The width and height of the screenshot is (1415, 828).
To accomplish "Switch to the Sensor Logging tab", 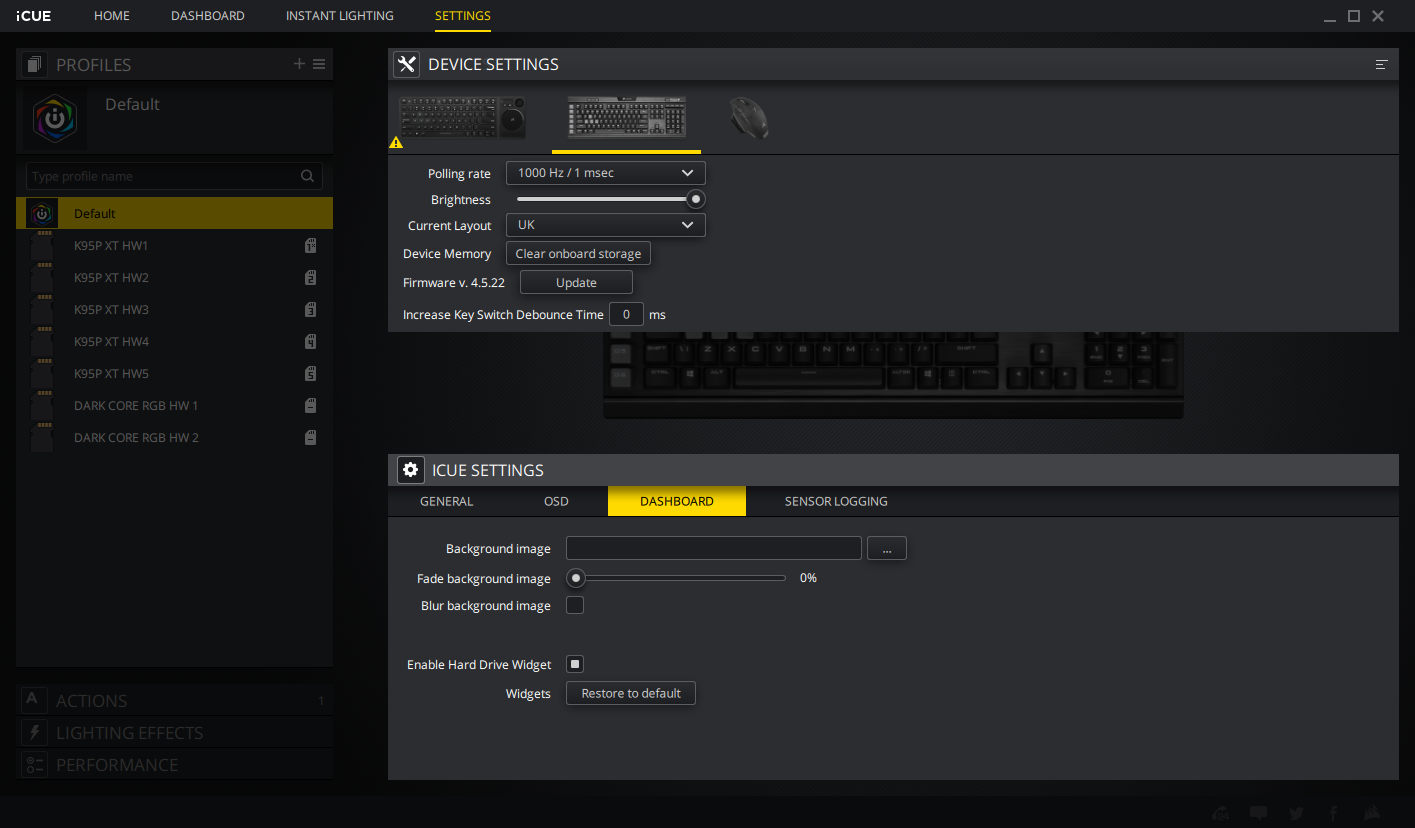I will (836, 501).
